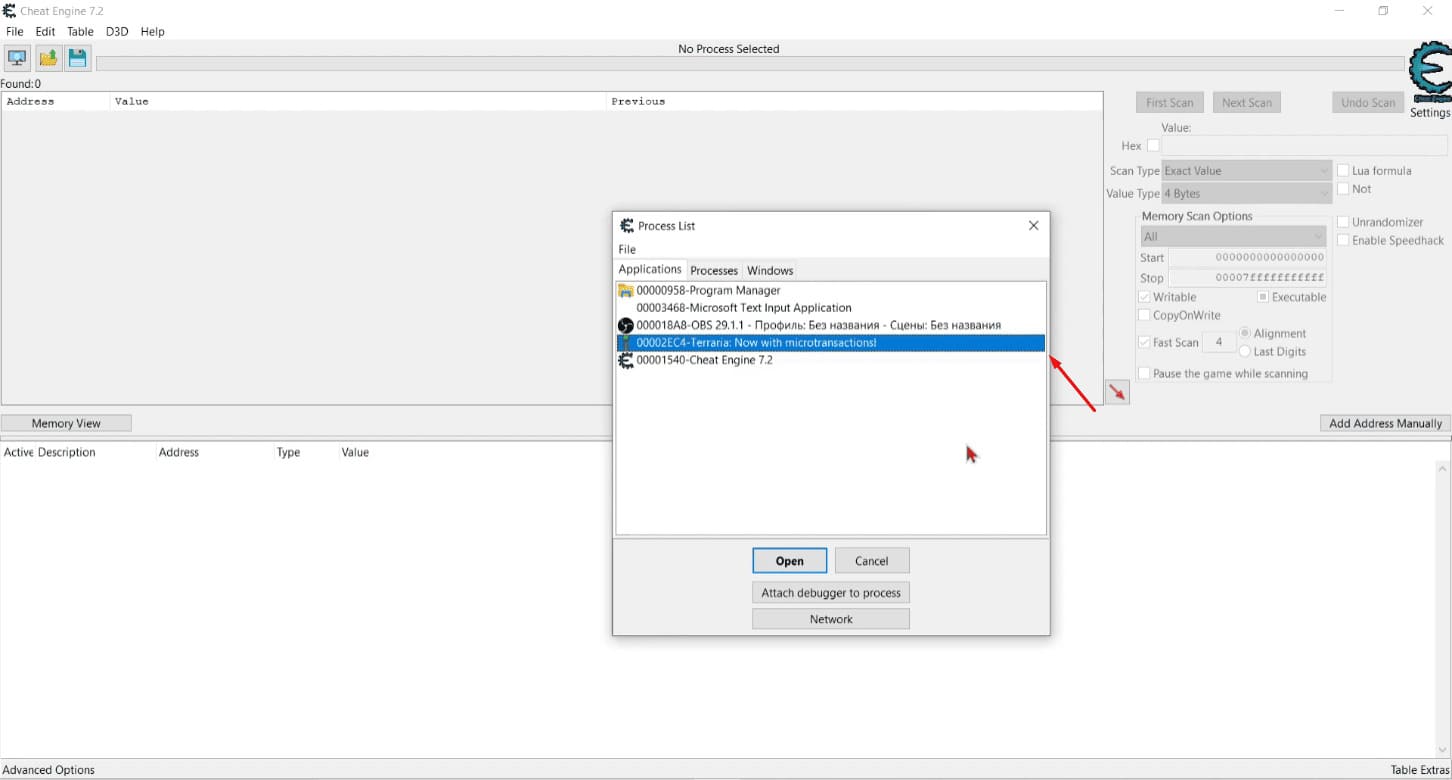The image size is (1452, 780).
Task: Toggle the CopyOnWrite checkbox
Action: (x=1144, y=315)
